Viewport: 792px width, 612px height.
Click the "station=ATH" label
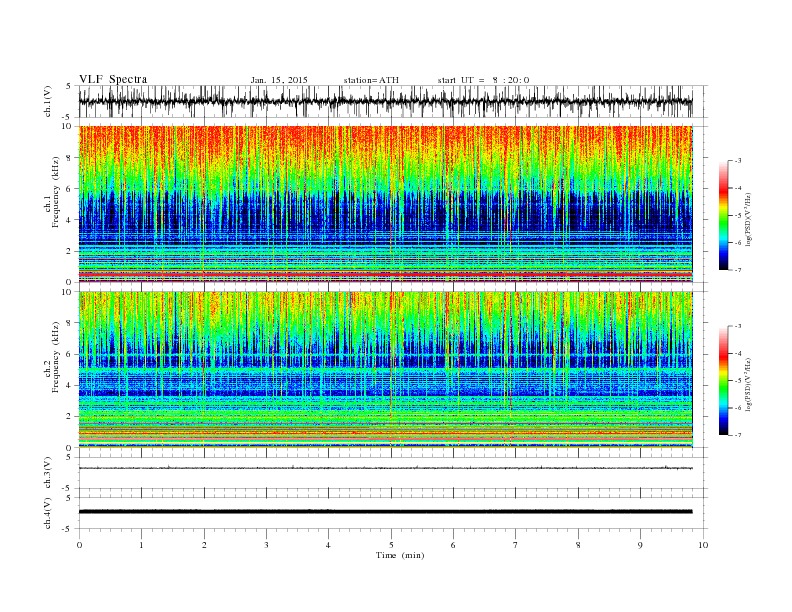(x=371, y=80)
